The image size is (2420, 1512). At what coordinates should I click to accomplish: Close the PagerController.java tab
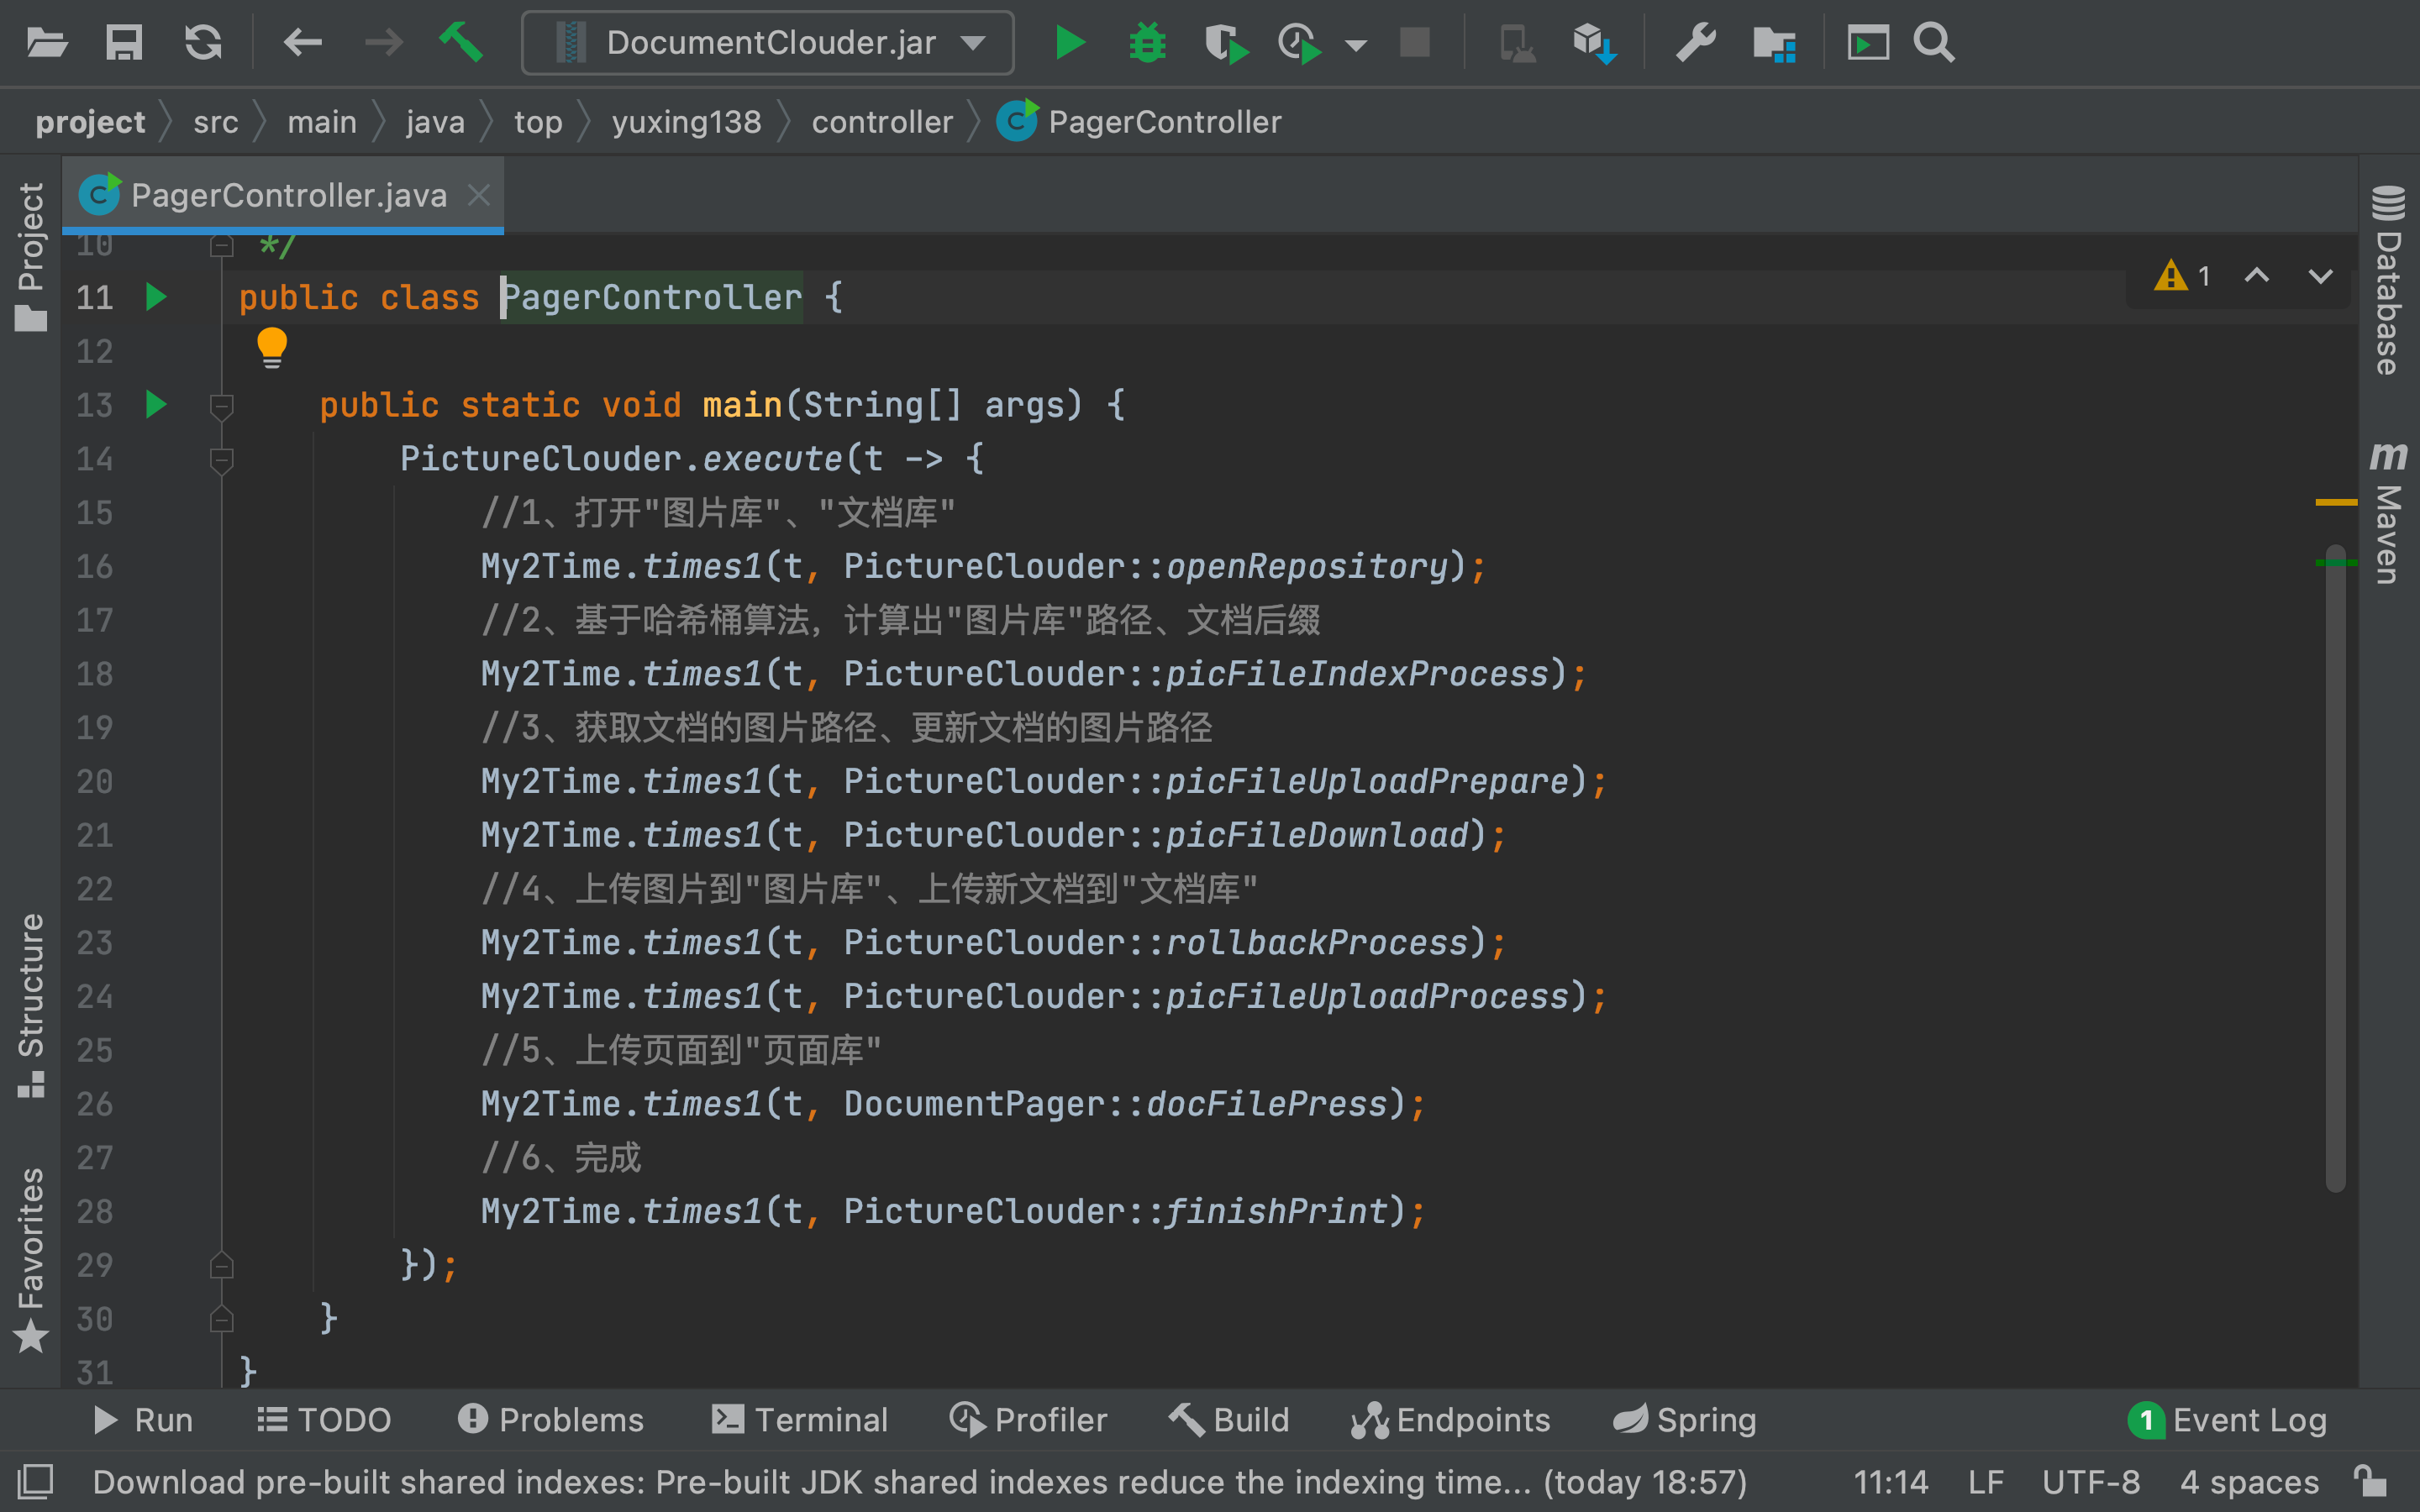coord(479,195)
